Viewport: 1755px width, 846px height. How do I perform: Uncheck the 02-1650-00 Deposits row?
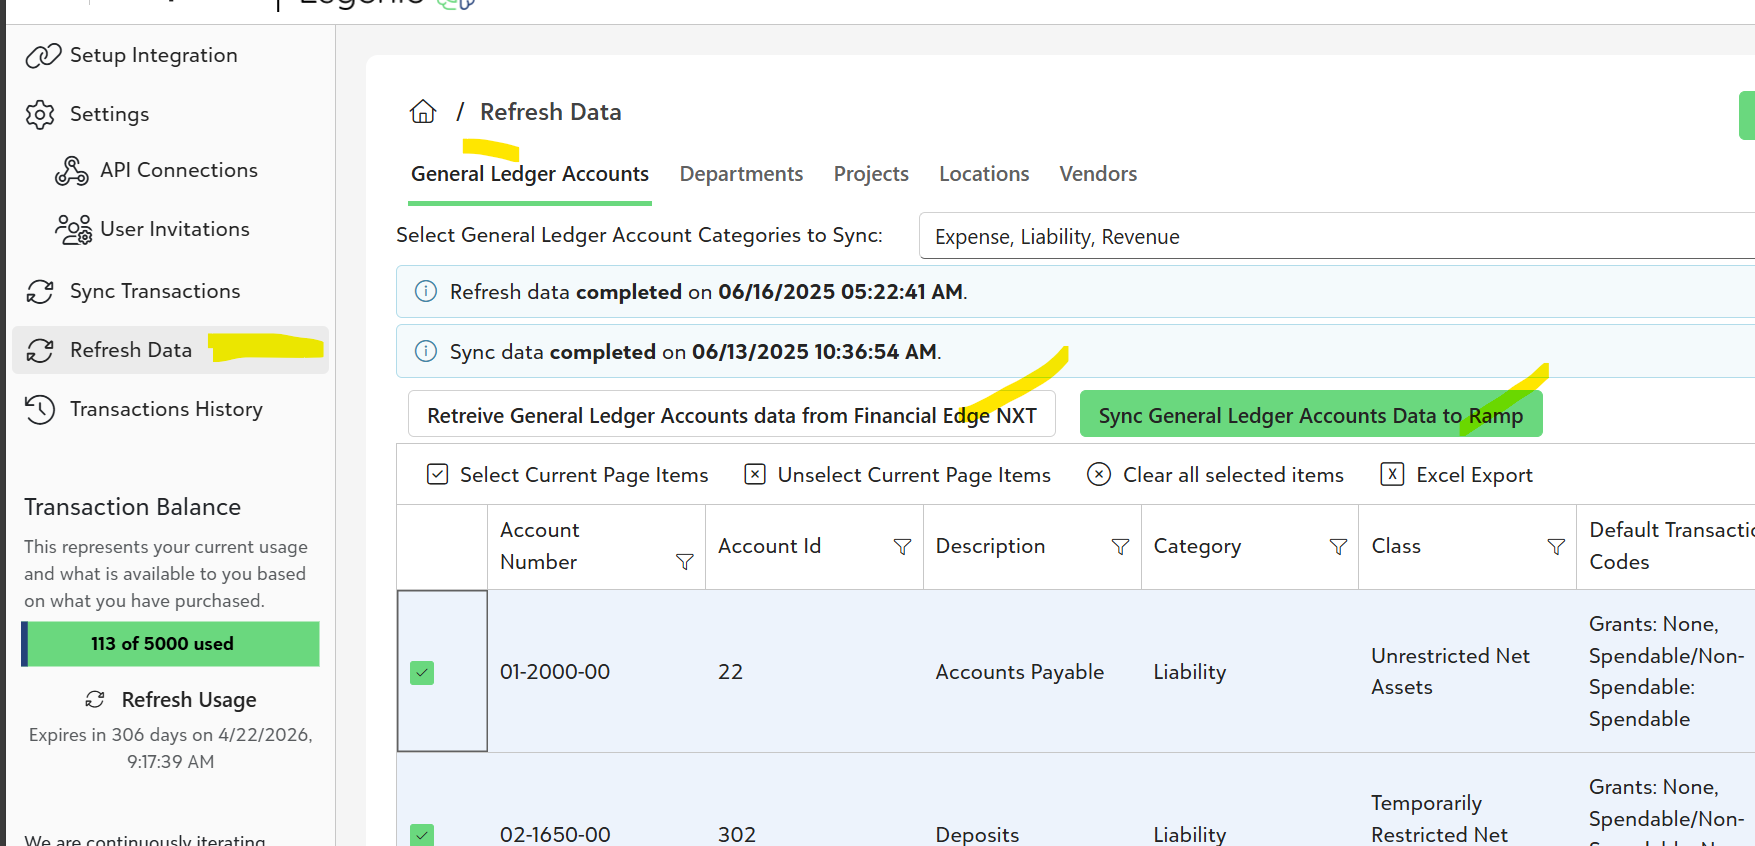[422, 835]
